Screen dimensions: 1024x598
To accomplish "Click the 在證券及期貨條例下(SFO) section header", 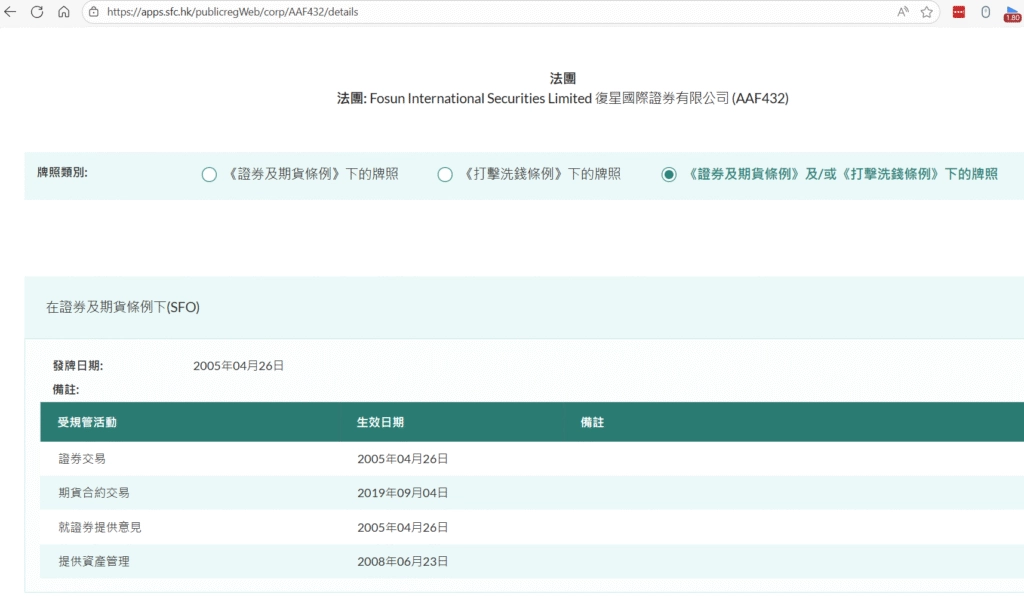I will pyautogui.click(x=123, y=308).
